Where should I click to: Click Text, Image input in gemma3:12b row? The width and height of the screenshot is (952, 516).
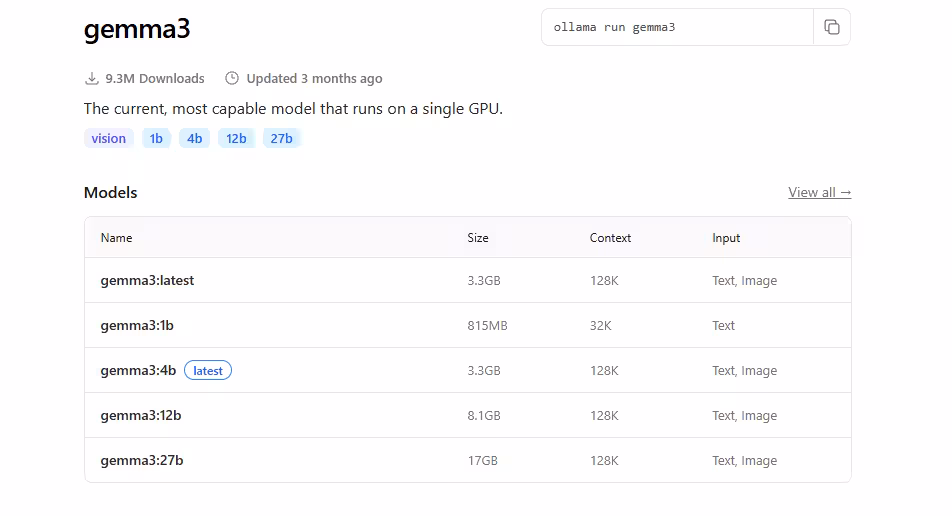(x=744, y=415)
